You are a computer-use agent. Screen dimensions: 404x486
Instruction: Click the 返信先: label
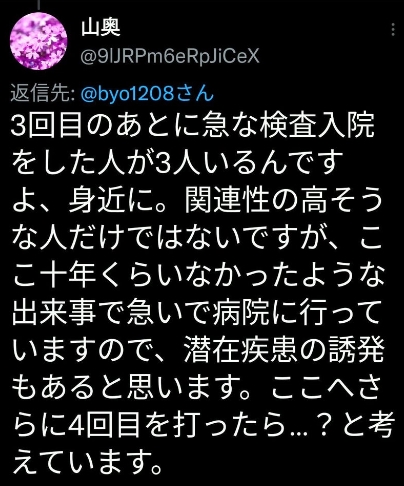pyautogui.click(x=43, y=94)
